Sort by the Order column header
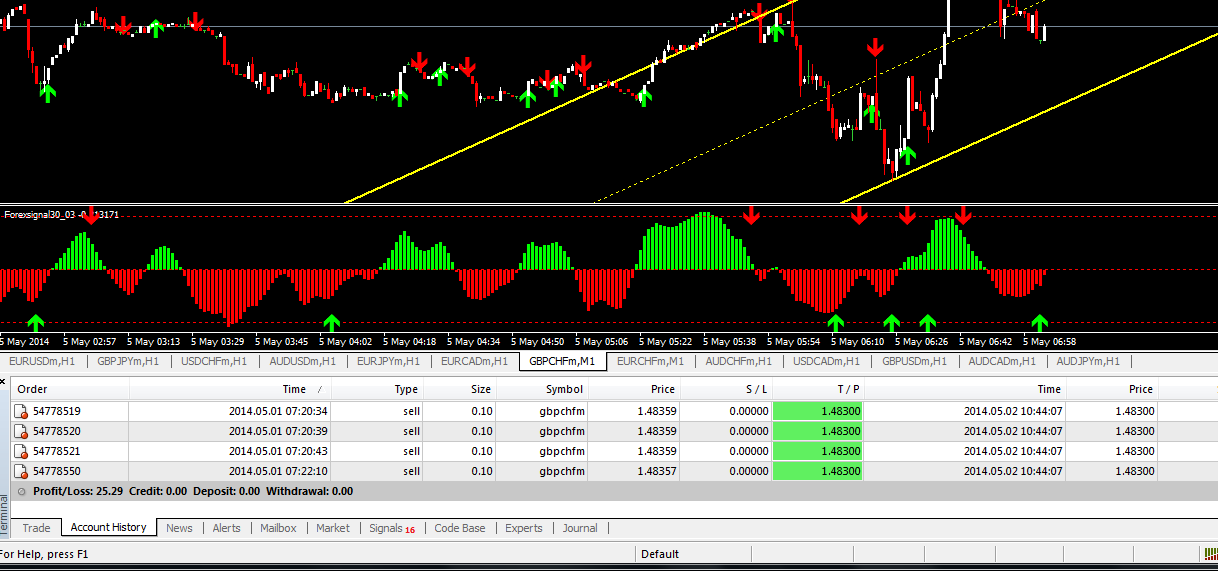 click(x=70, y=389)
